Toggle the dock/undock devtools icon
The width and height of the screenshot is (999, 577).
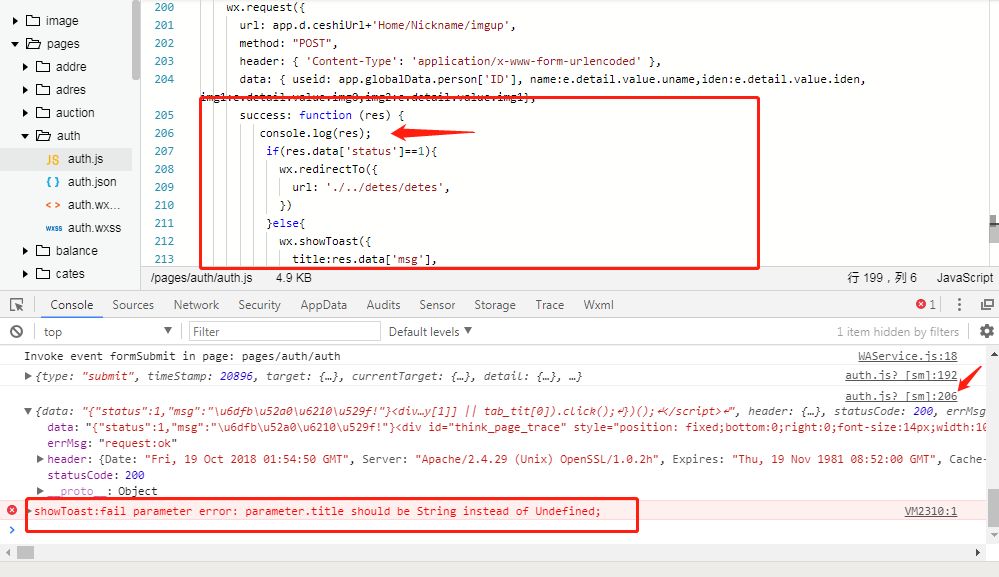(987, 304)
